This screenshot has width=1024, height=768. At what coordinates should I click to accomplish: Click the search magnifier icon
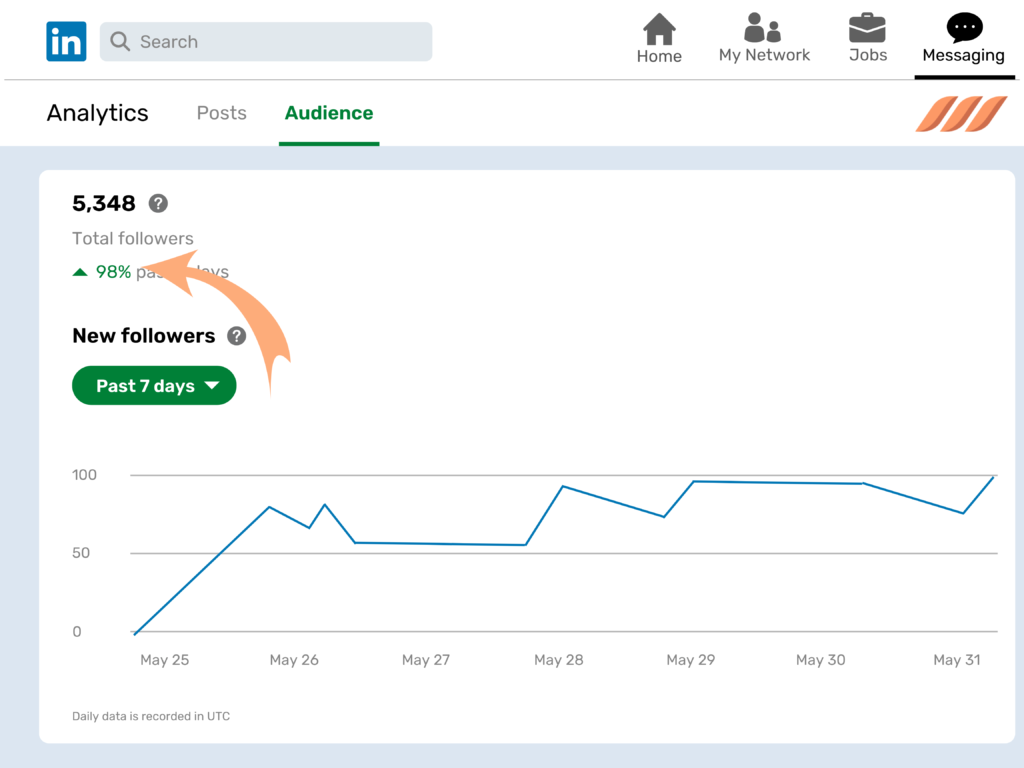pyautogui.click(x=120, y=42)
